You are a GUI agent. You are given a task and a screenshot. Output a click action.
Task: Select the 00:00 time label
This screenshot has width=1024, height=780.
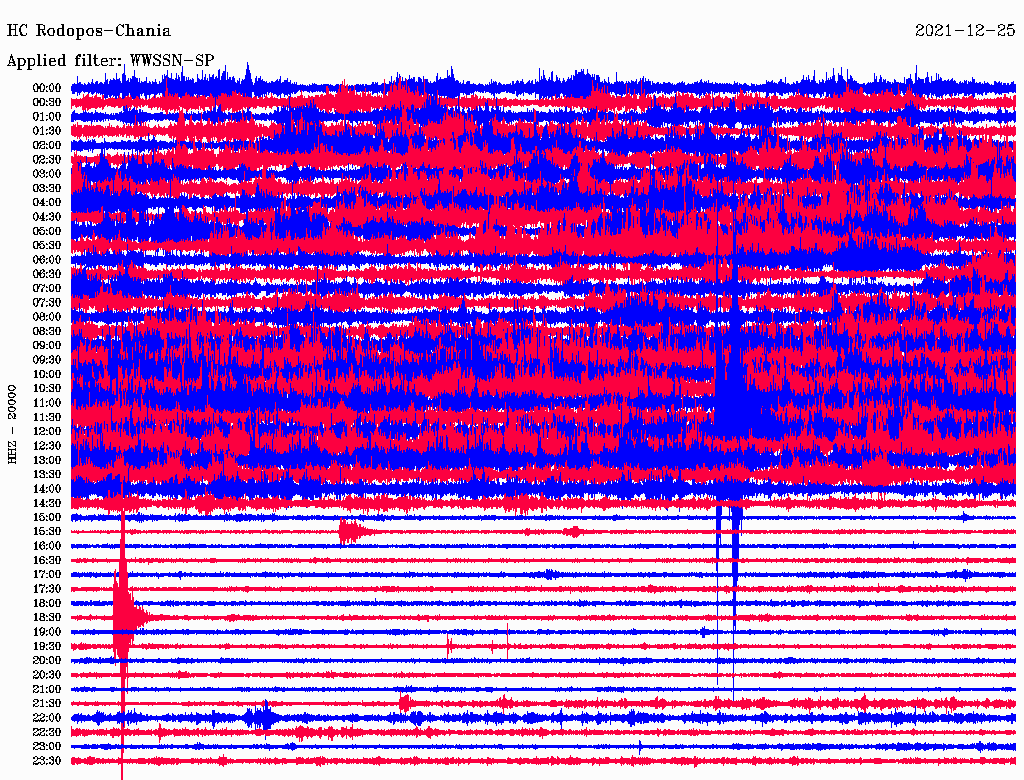point(47,88)
